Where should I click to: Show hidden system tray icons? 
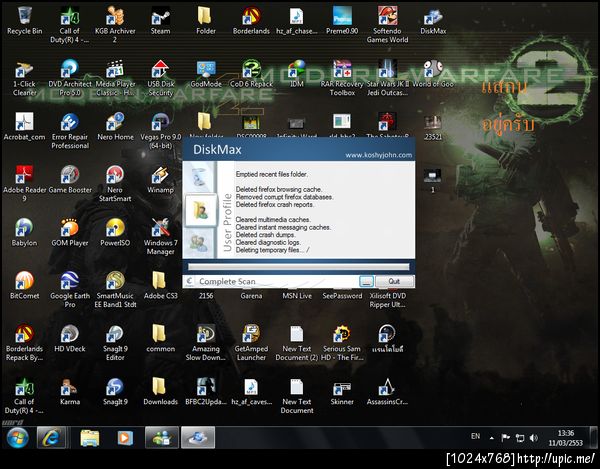click(x=491, y=438)
